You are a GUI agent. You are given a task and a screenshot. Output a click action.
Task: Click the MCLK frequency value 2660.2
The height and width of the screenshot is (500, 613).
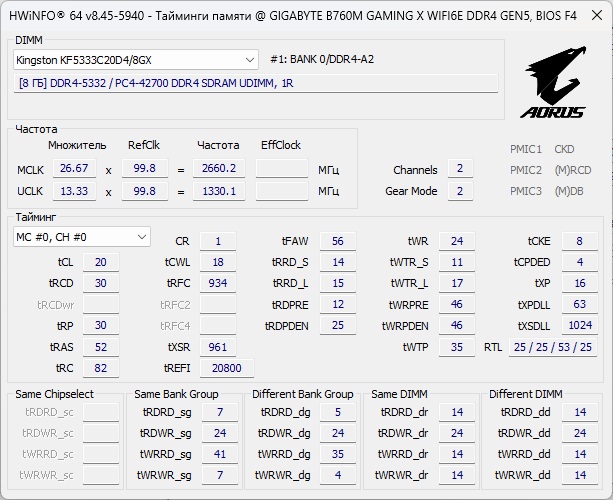tap(219, 168)
